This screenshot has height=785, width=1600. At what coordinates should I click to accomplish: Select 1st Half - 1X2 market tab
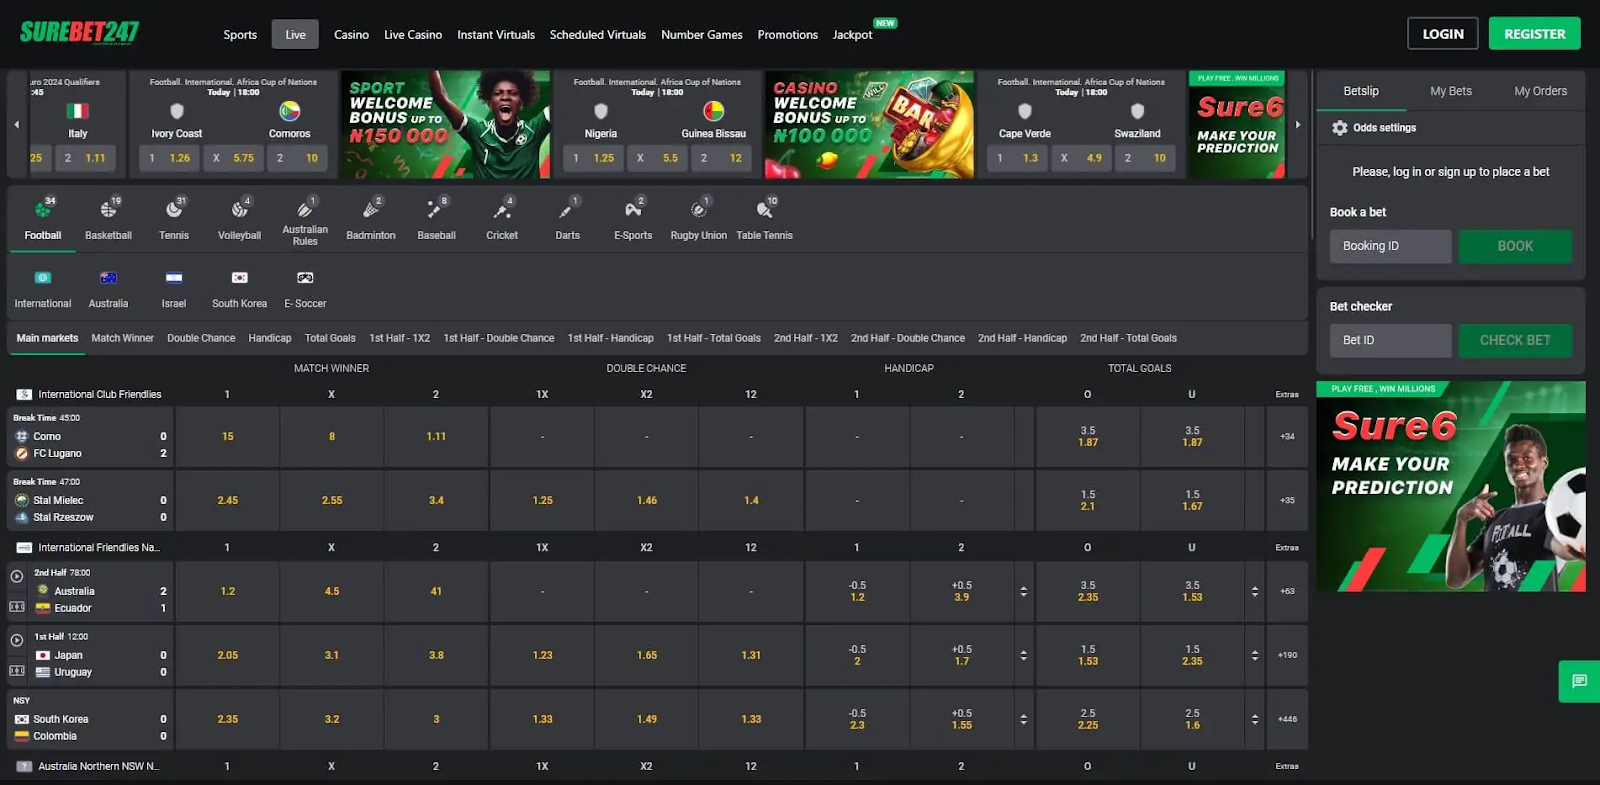399,338
